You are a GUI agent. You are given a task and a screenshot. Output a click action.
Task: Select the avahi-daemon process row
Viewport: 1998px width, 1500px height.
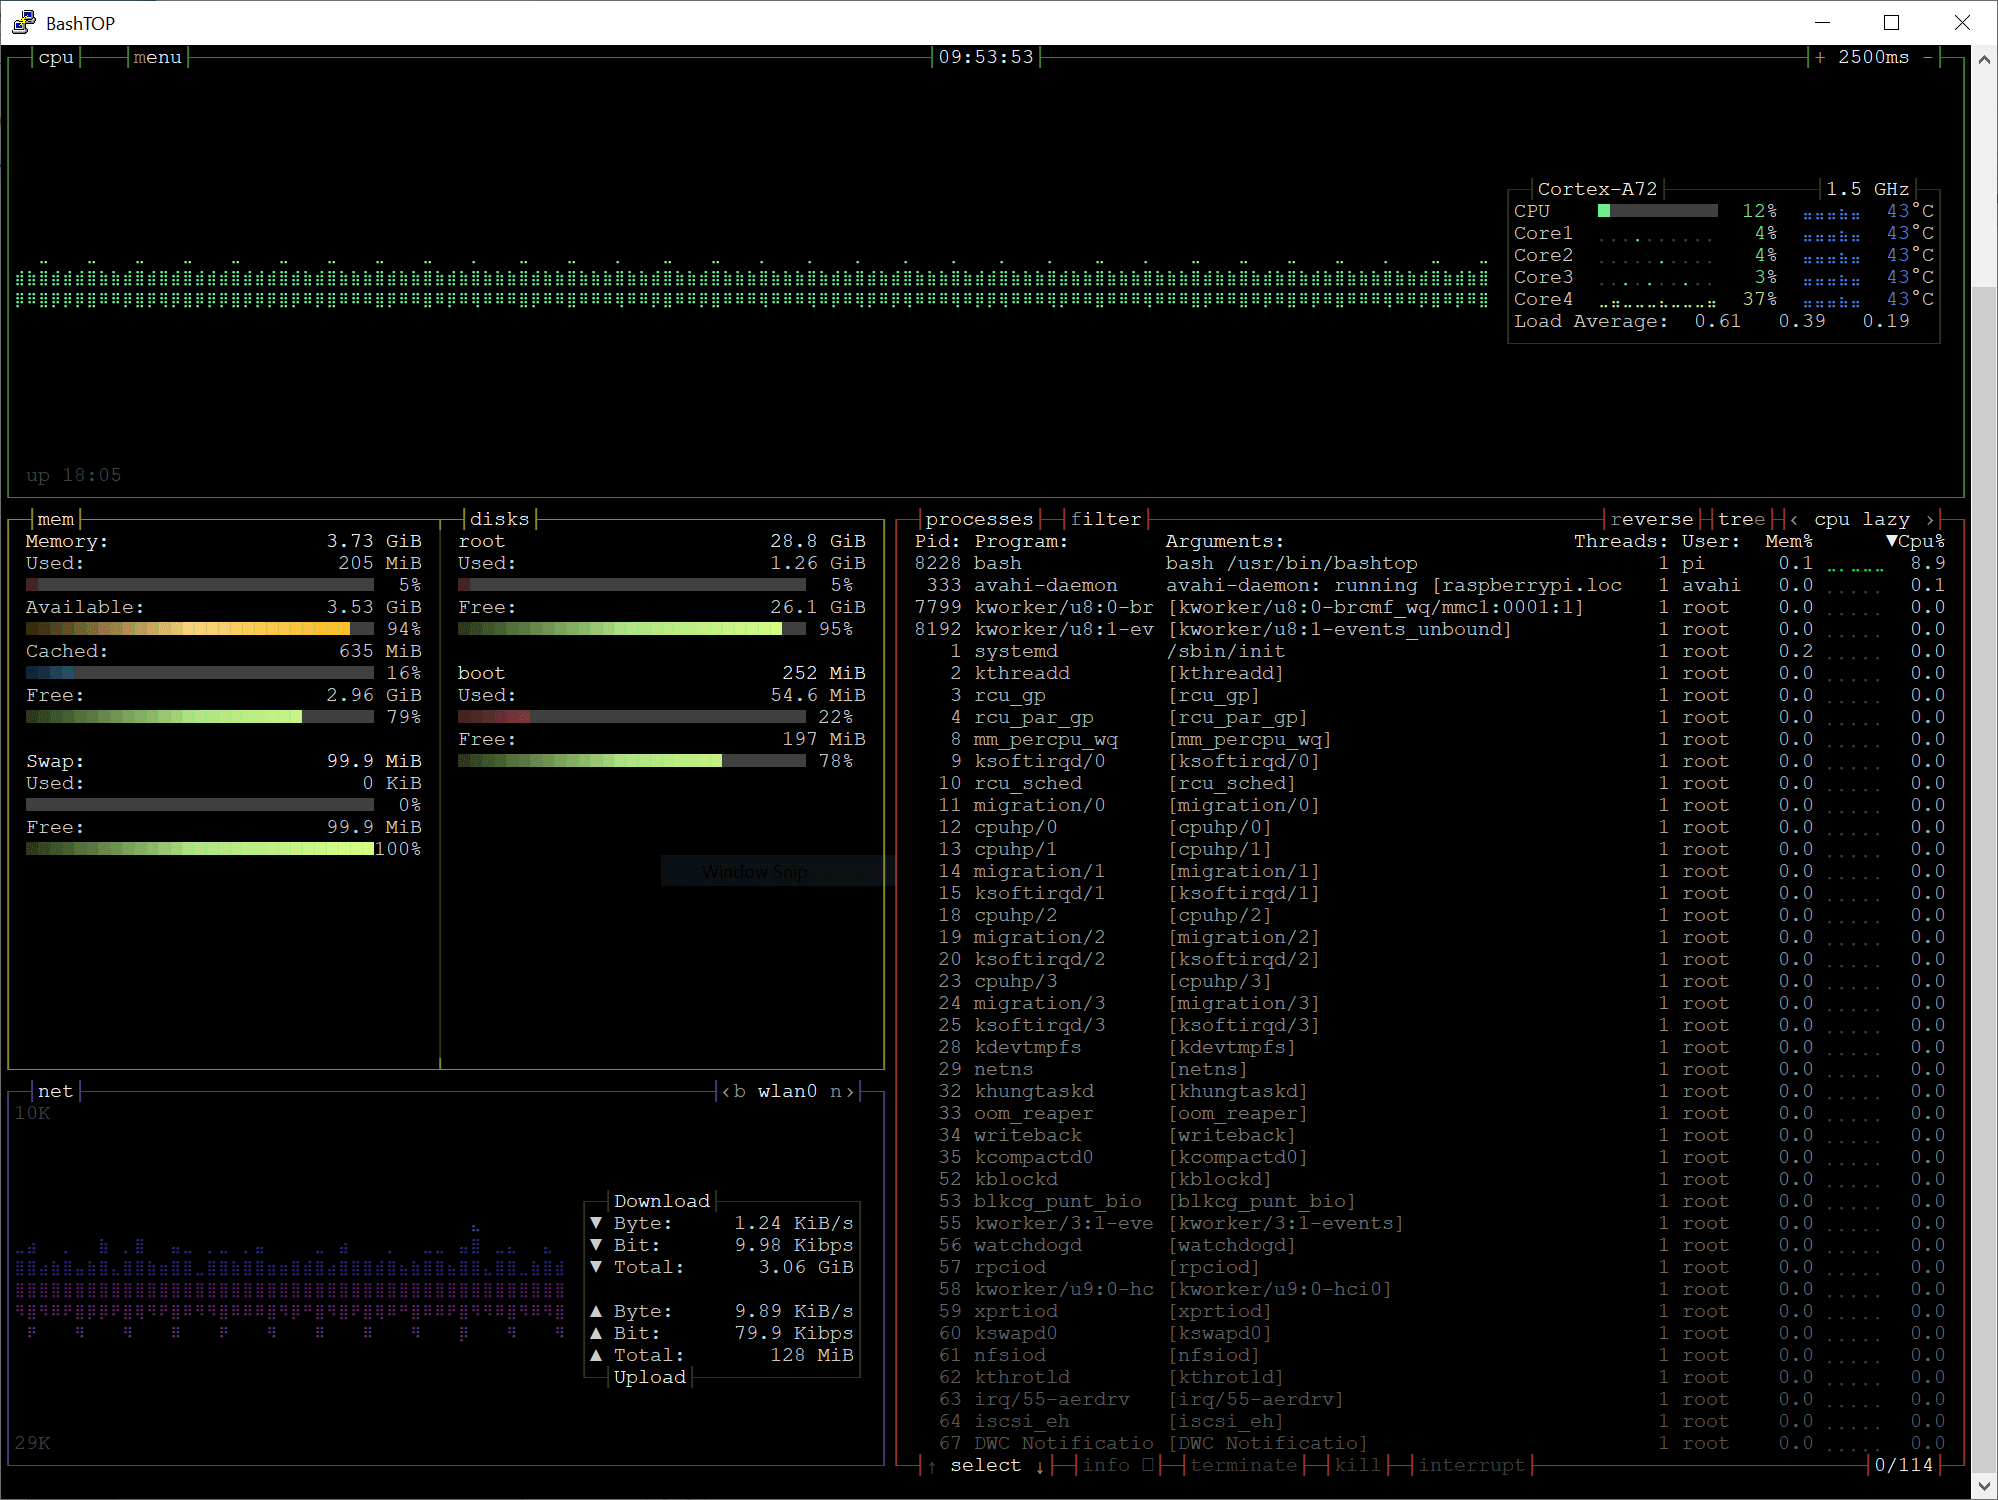pyautogui.click(x=1045, y=585)
